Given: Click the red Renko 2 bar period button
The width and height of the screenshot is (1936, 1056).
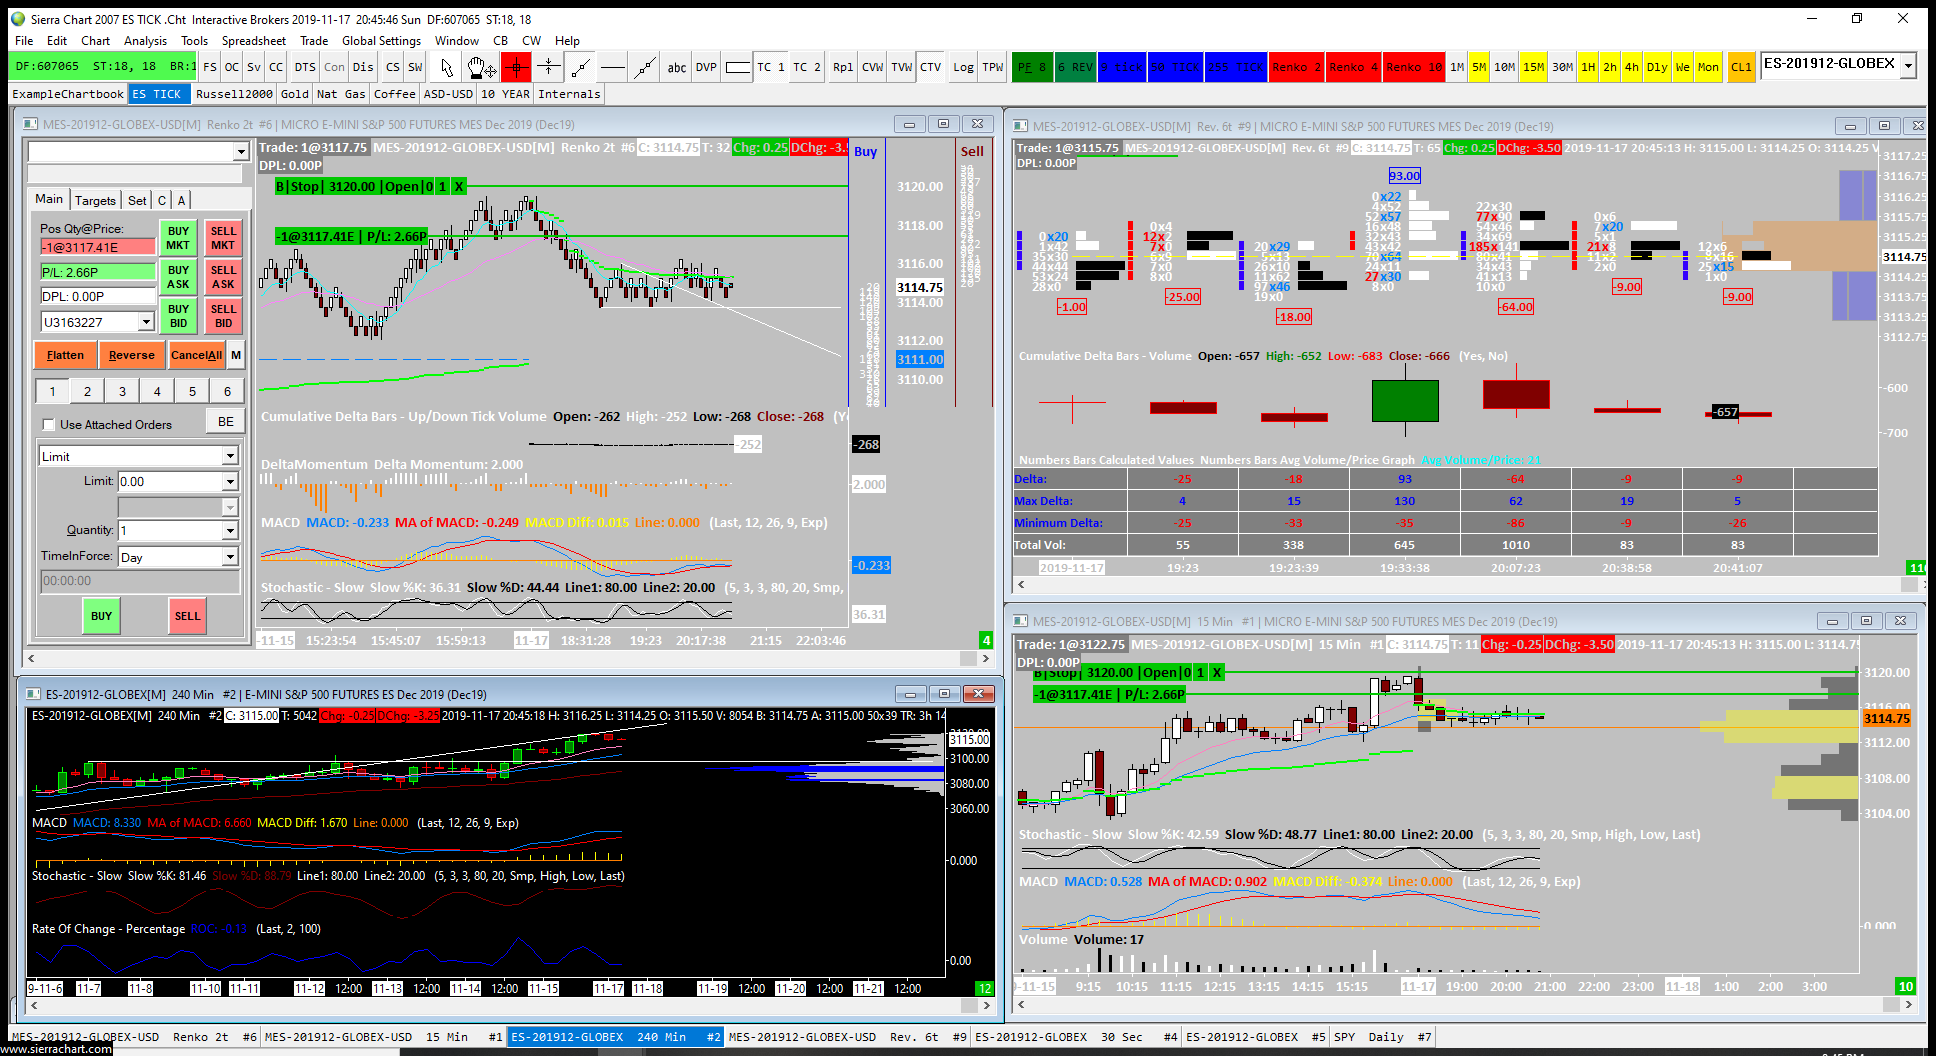Looking at the screenshot, I should point(1297,67).
